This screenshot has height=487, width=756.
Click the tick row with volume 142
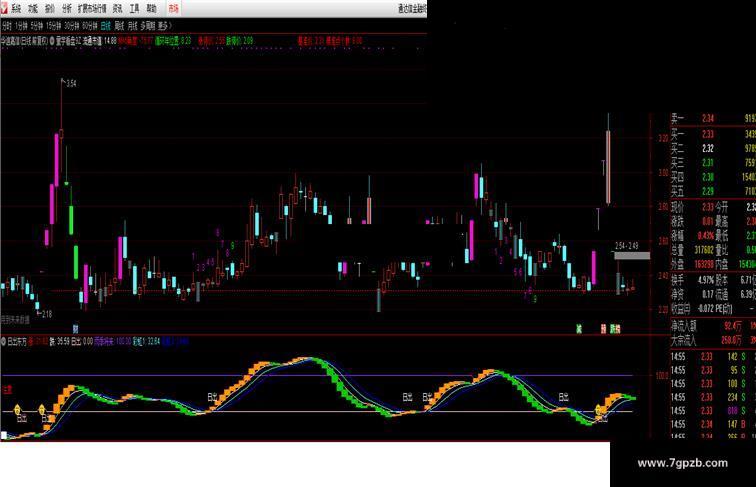(x=714, y=357)
